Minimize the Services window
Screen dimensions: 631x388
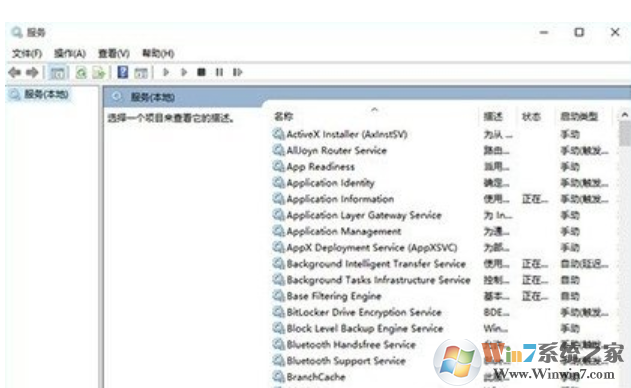tap(544, 32)
